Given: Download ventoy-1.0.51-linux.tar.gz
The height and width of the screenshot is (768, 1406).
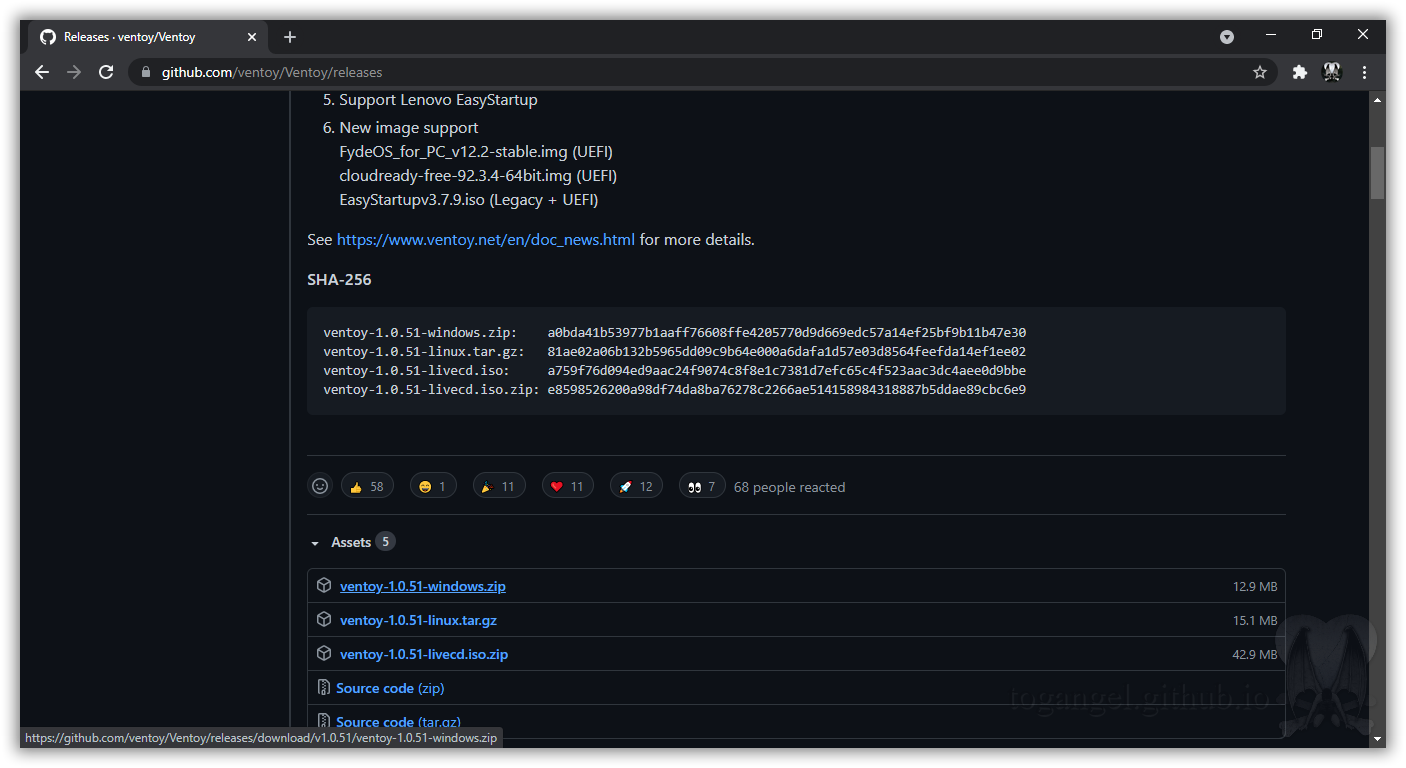Looking at the screenshot, I should (x=418, y=620).
